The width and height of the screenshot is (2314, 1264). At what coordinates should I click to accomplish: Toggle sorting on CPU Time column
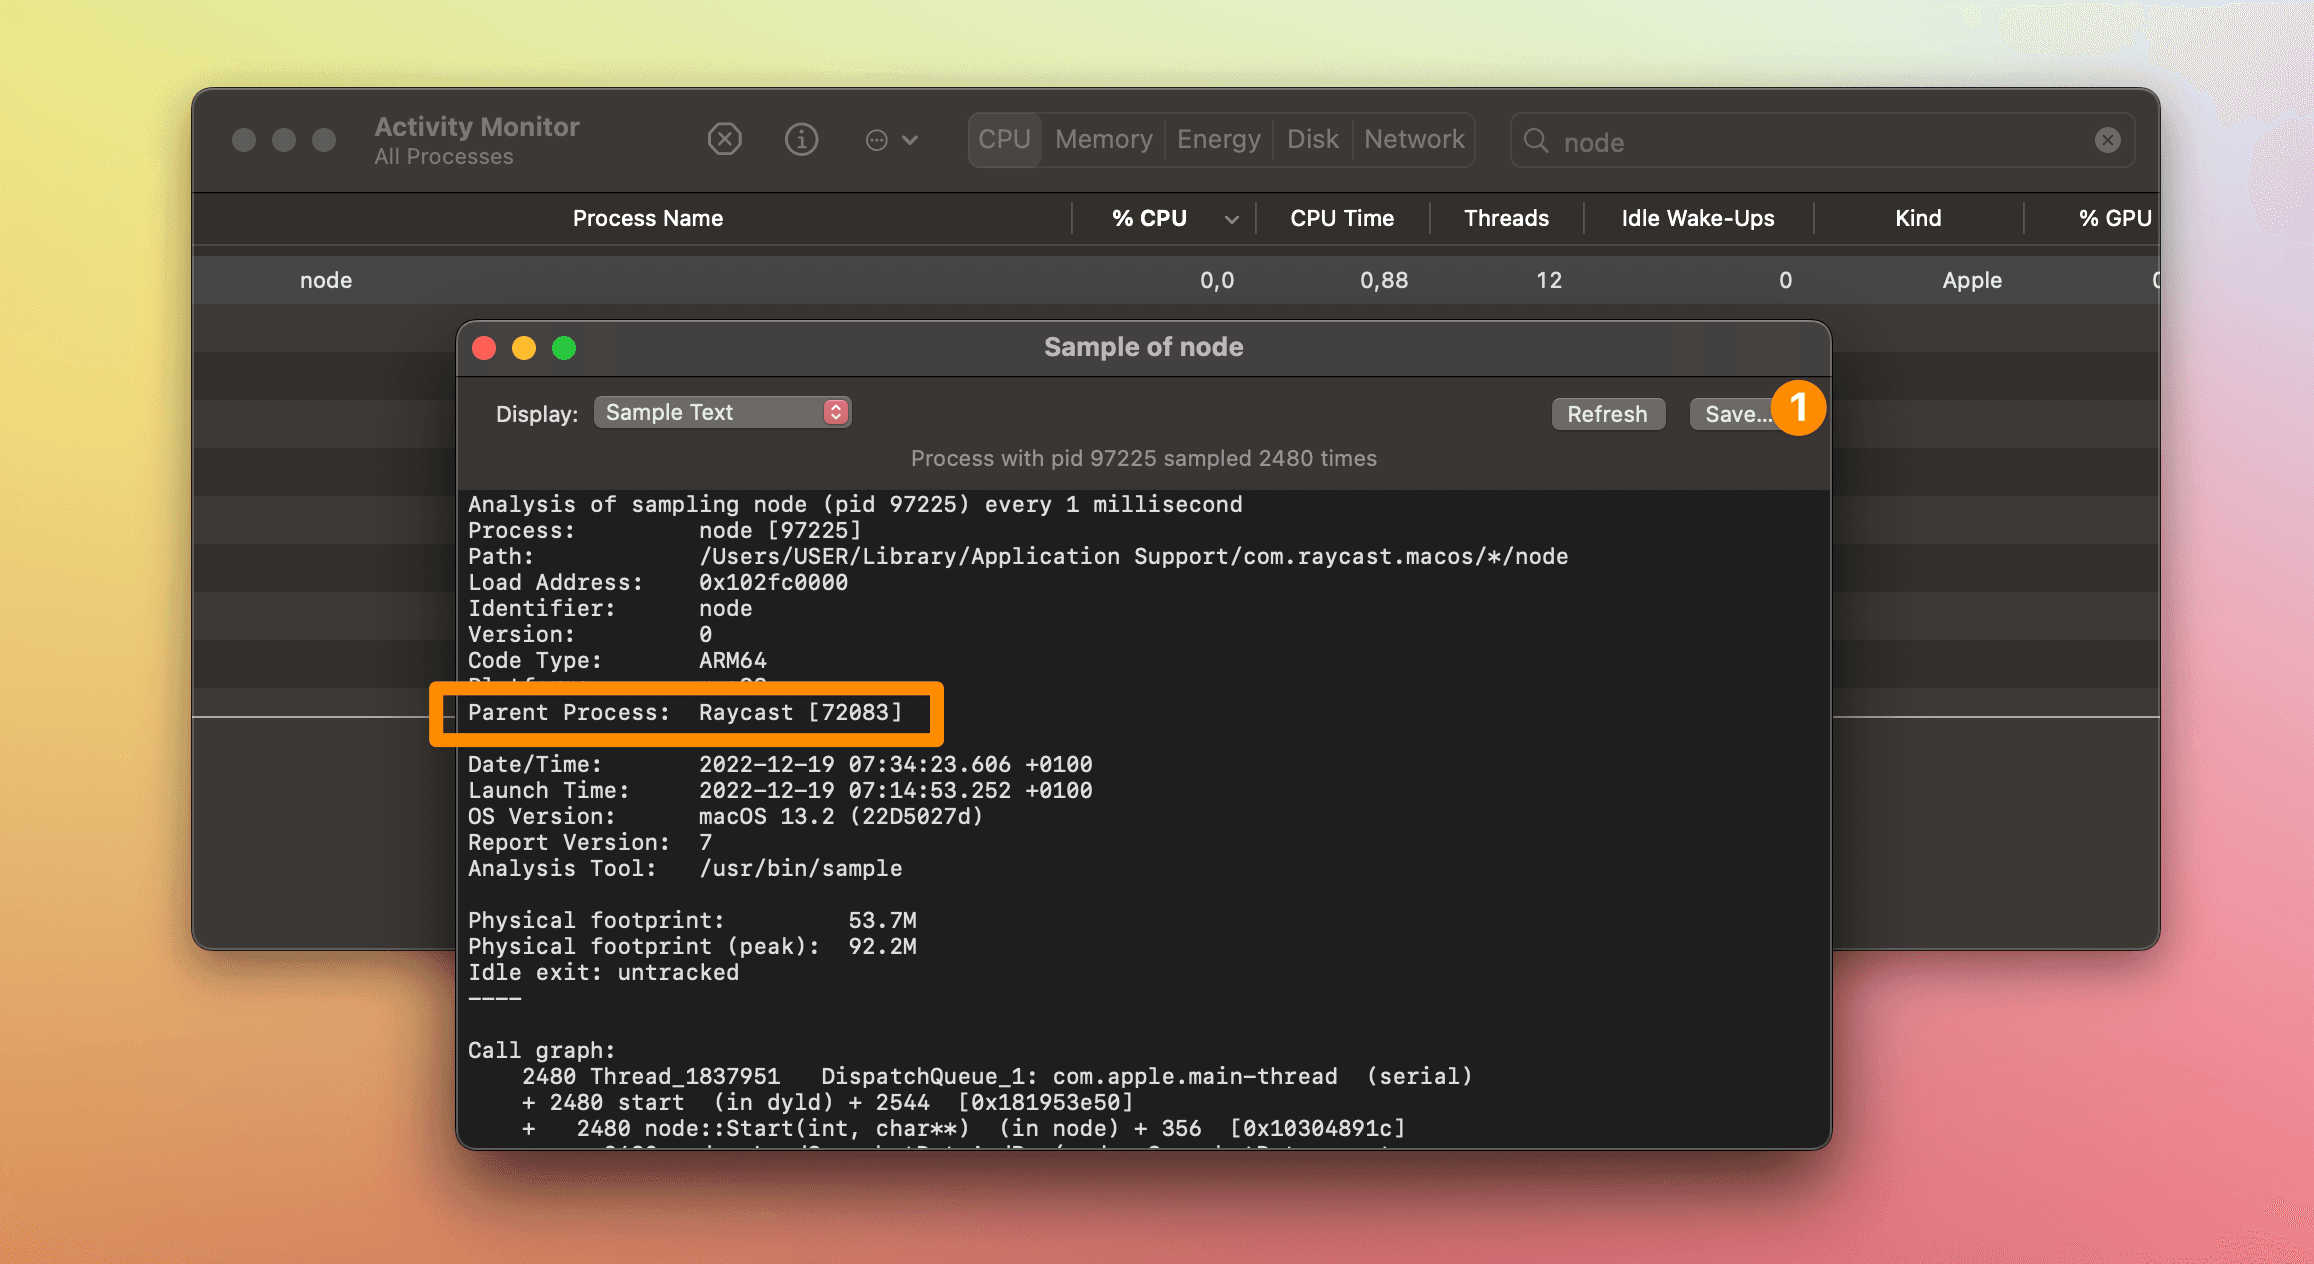(1342, 218)
